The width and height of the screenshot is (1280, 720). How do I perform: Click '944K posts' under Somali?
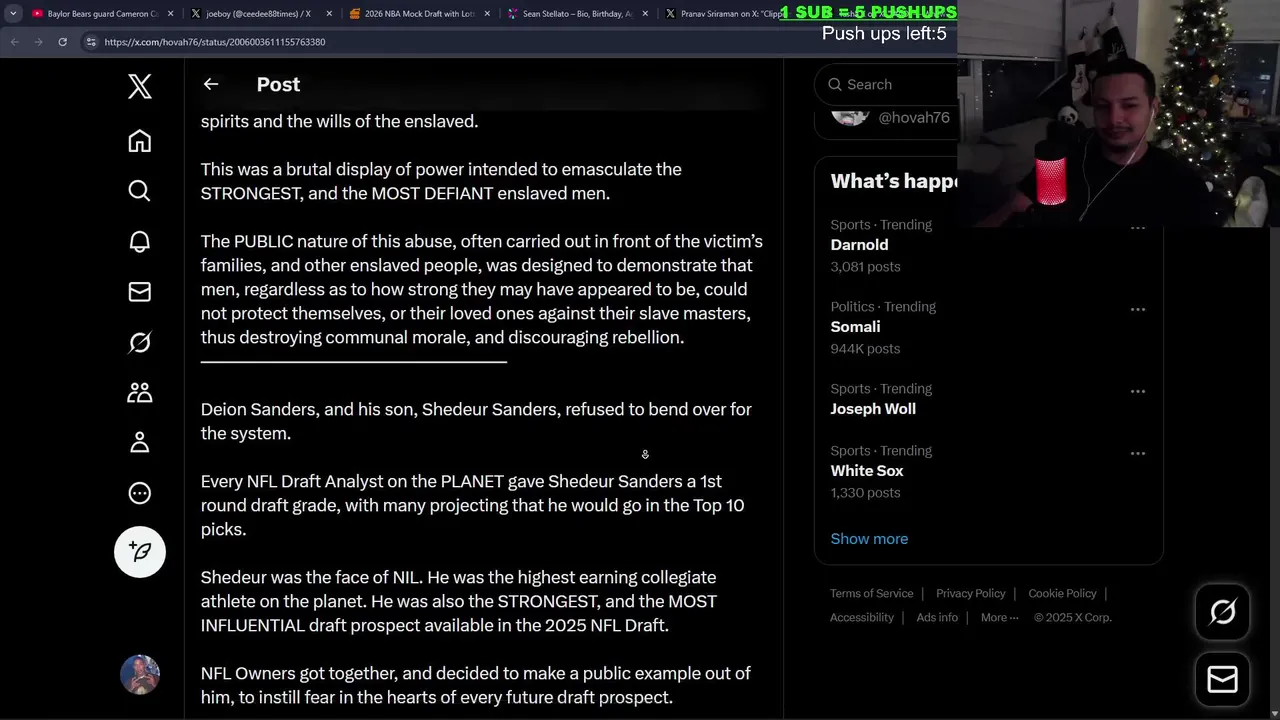[x=865, y=349]
